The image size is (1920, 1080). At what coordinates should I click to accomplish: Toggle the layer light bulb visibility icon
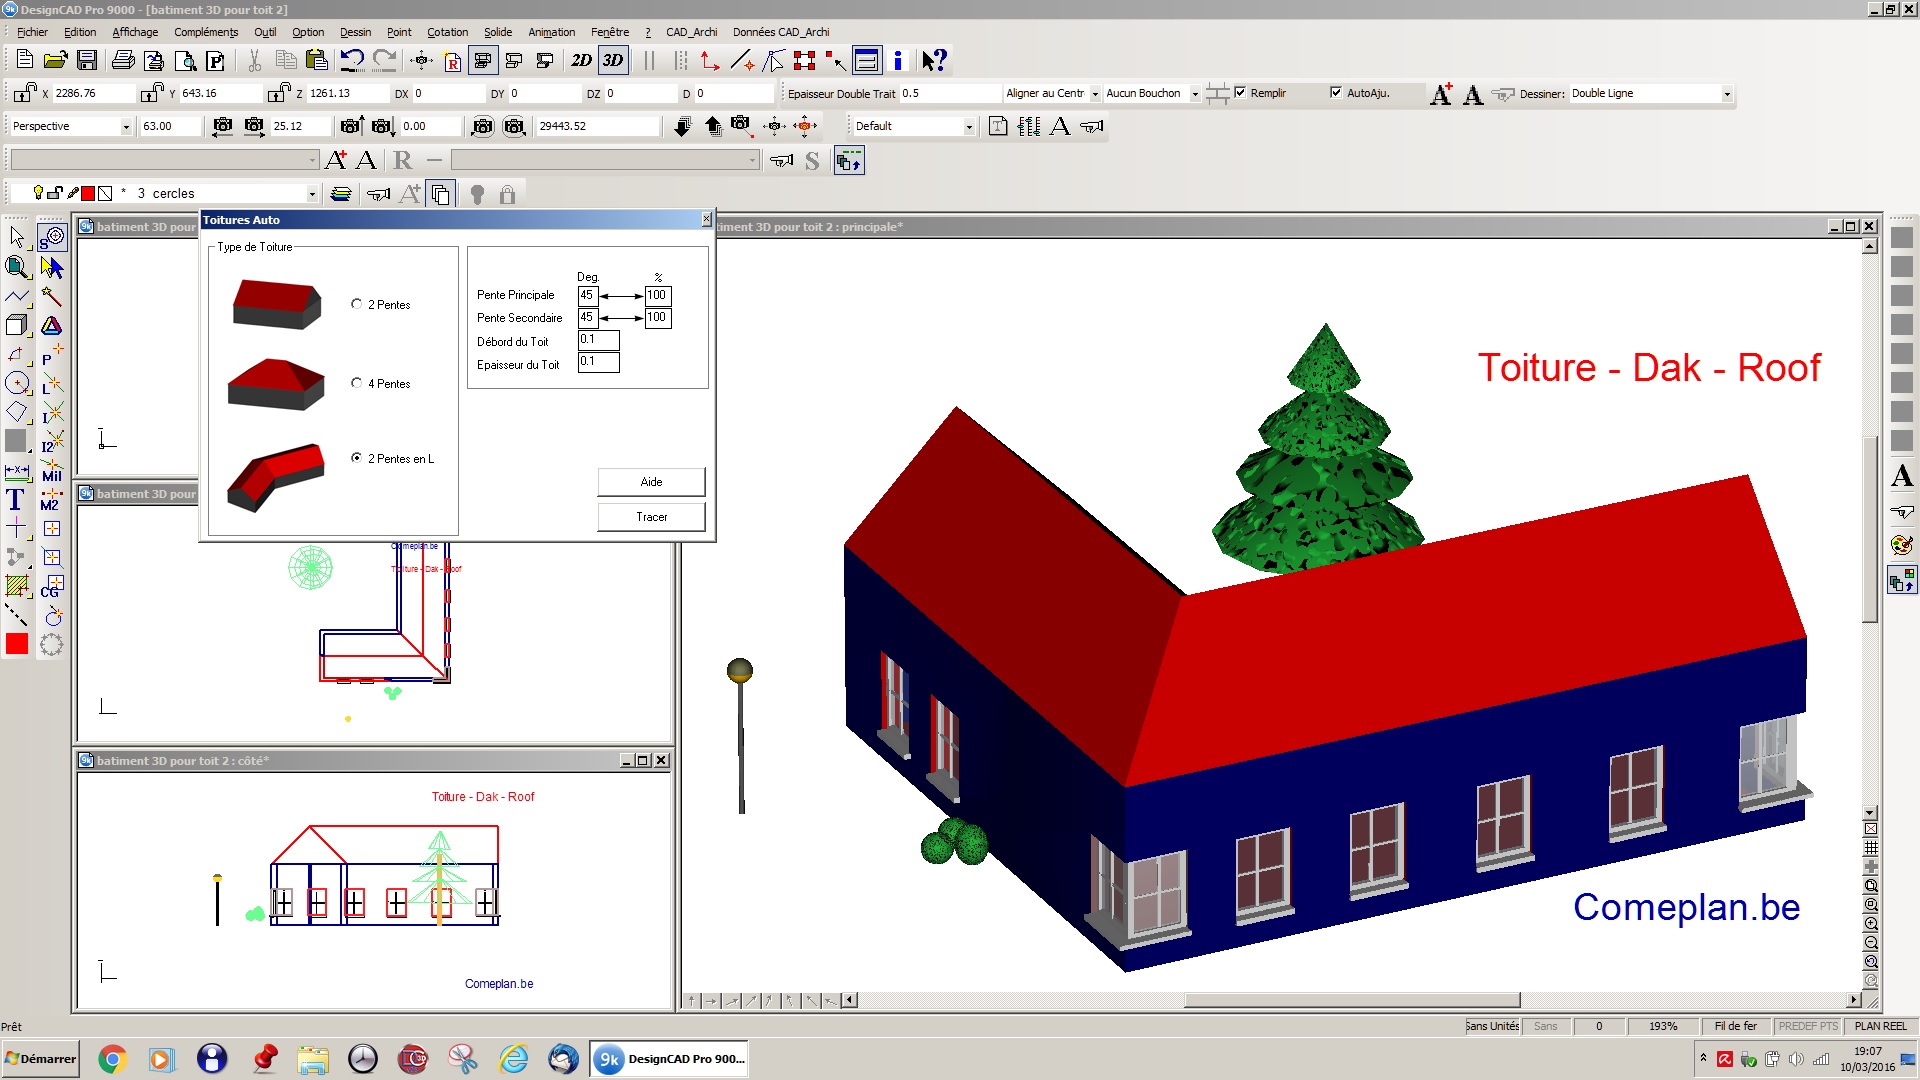point(38,193)
